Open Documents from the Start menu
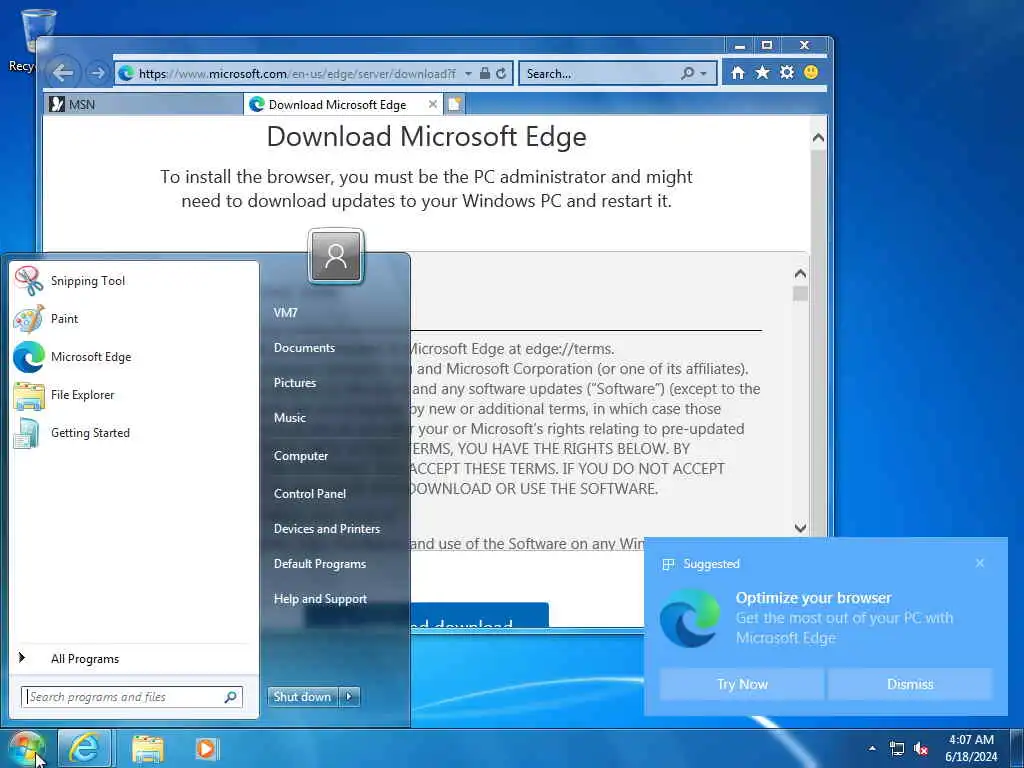This screenshot has width=1024, height=768. point(304,348)
